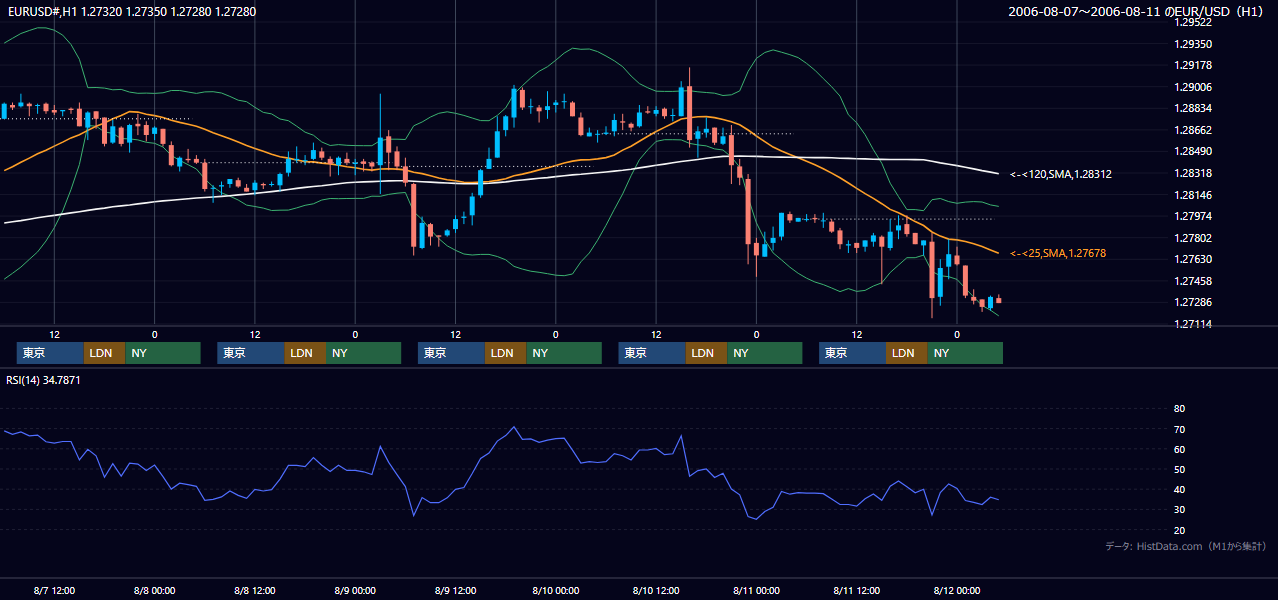Select the last NY session block
The width and height of the screenshot is (1278, 600).
pos(965,353)
